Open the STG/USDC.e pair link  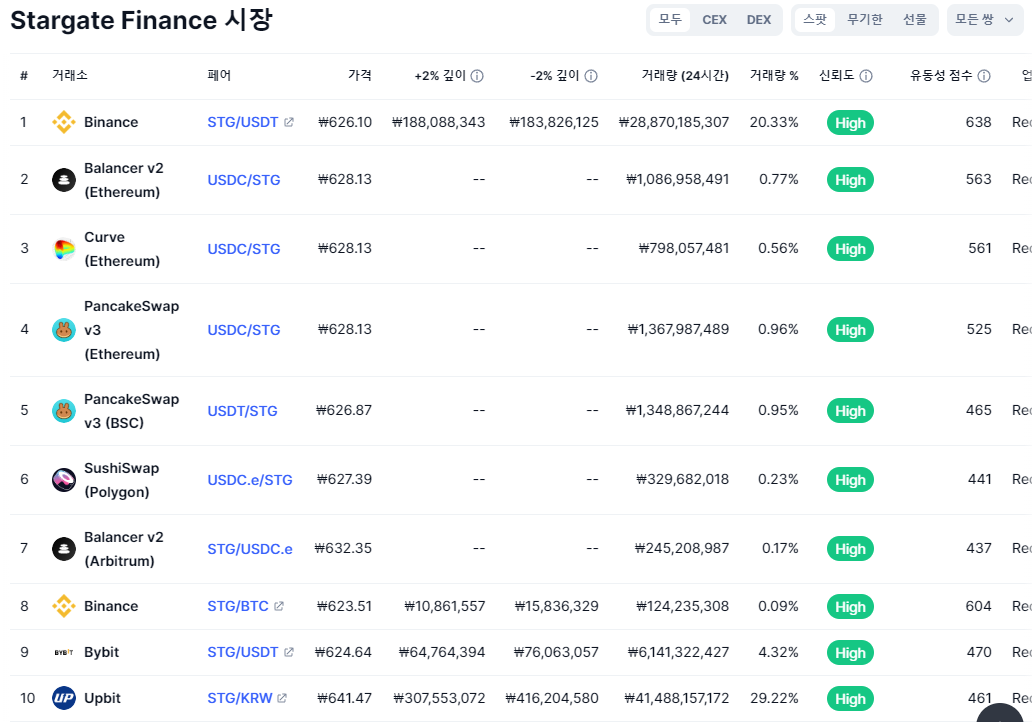tap(250, 549)
